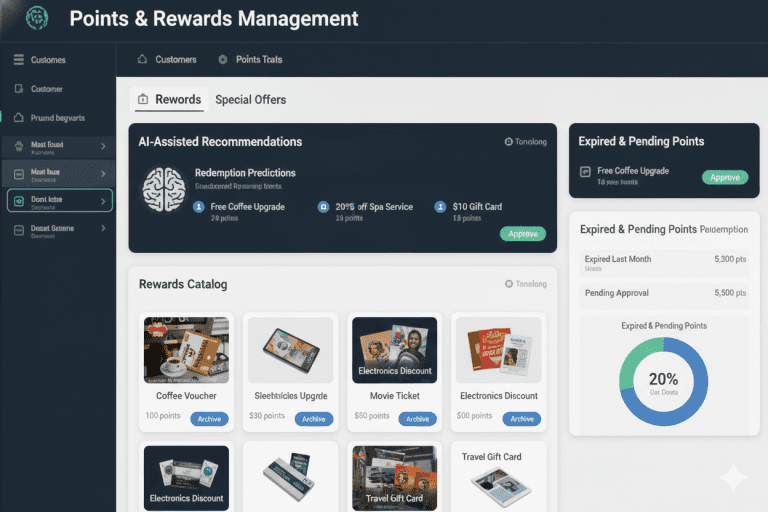Switch to the Special Offers tab

tap(250, 100)
